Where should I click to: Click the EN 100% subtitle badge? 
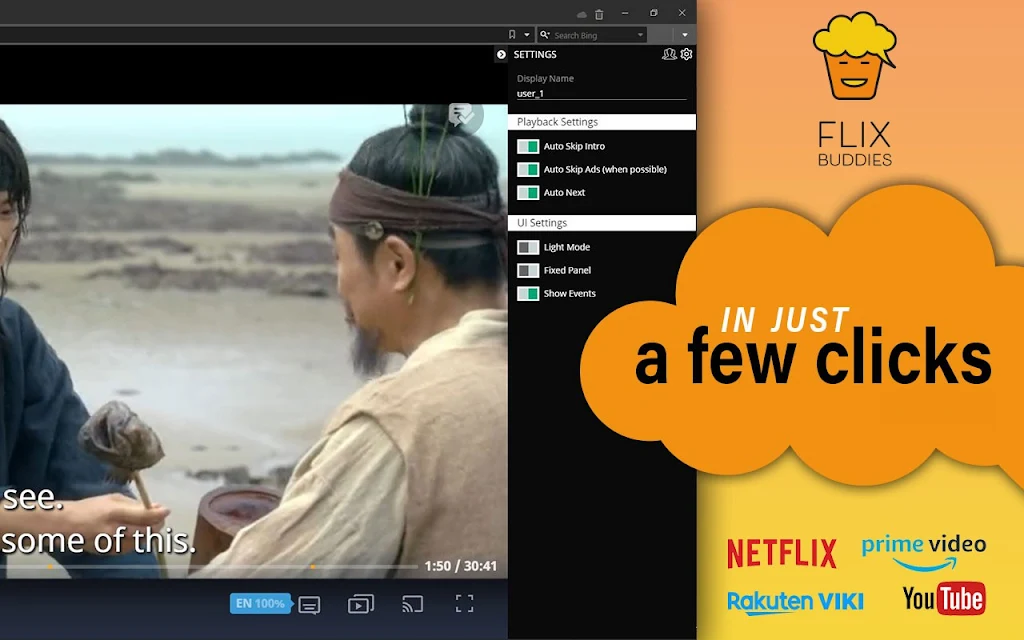click(261, 603)
